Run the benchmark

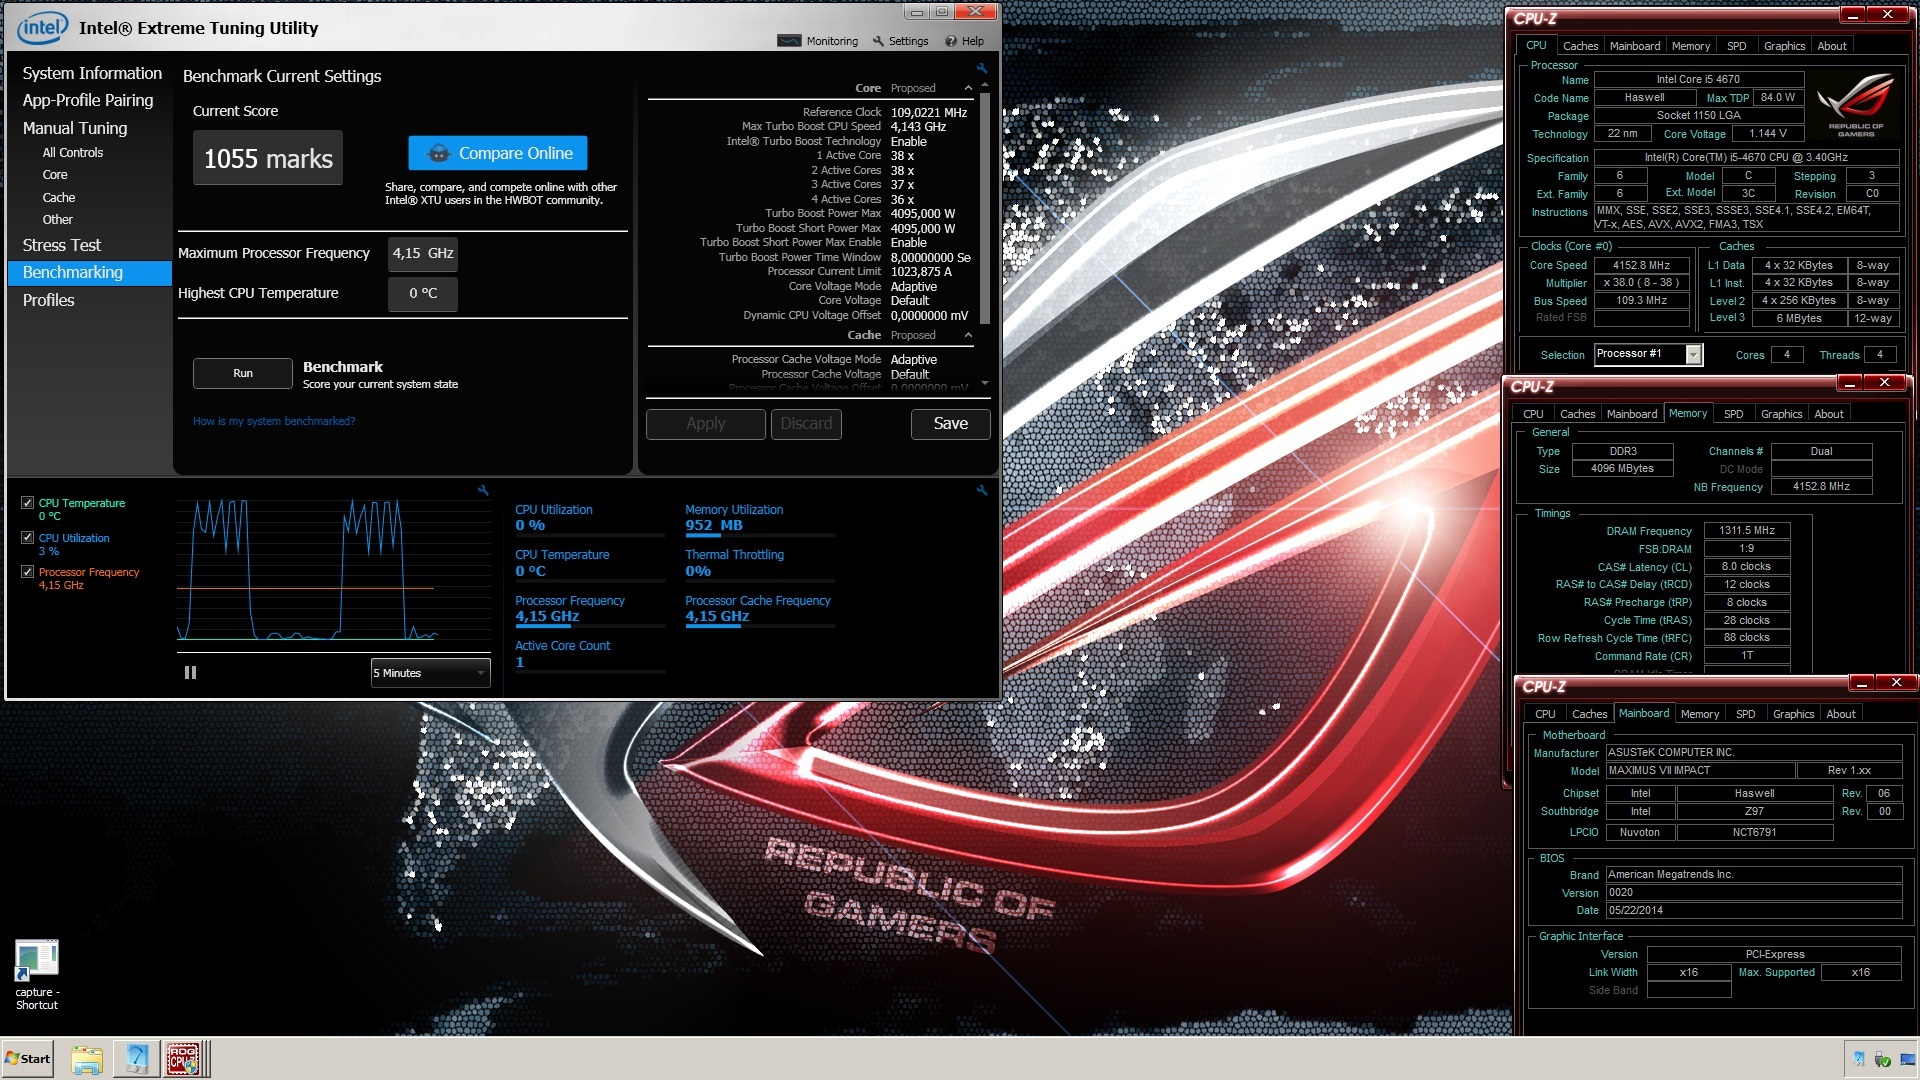(243, 373)
